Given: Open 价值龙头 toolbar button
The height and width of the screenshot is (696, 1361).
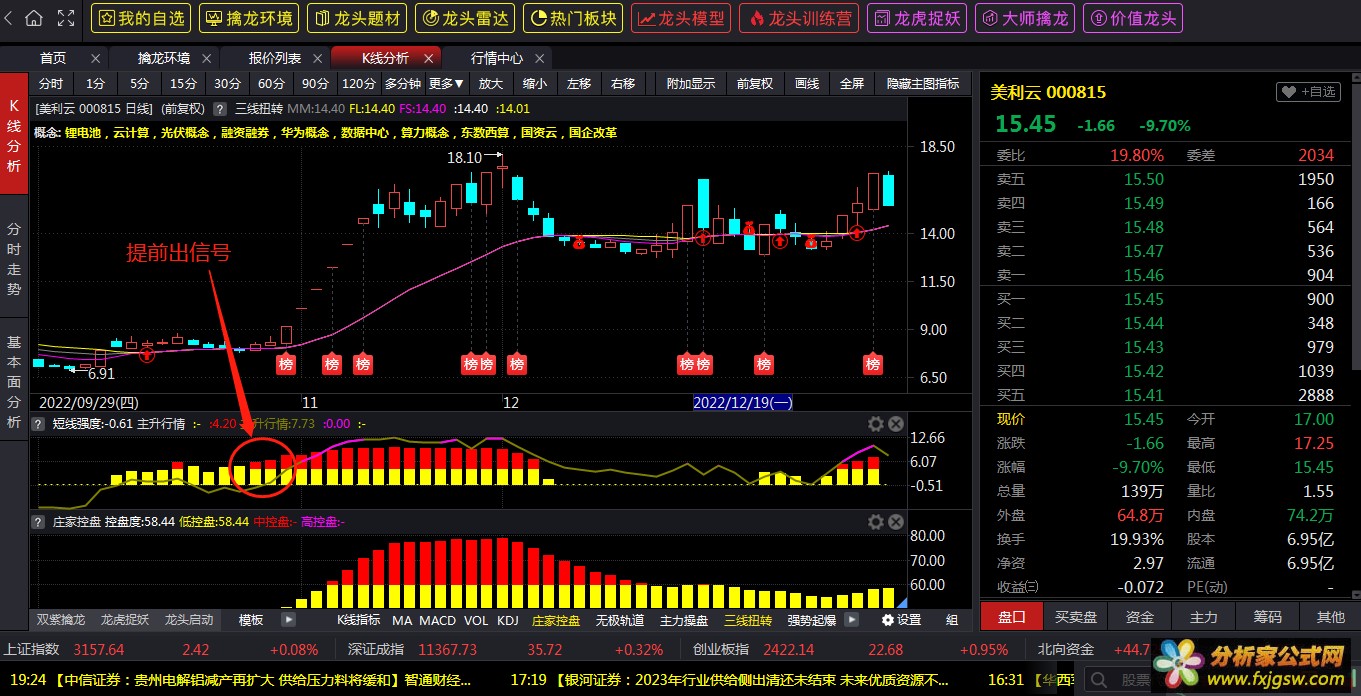Looking at the screenshot, I should pyautogui.click(x=1133, y=18).
